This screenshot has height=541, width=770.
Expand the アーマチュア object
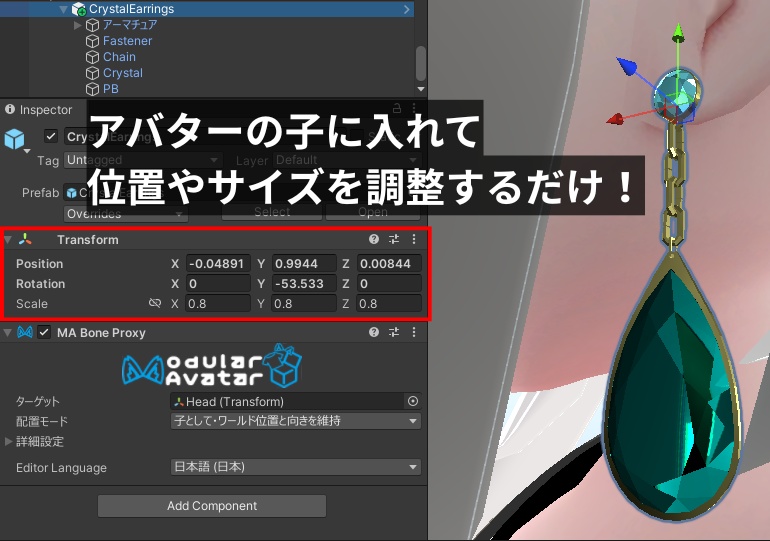[x=77, y=25]
